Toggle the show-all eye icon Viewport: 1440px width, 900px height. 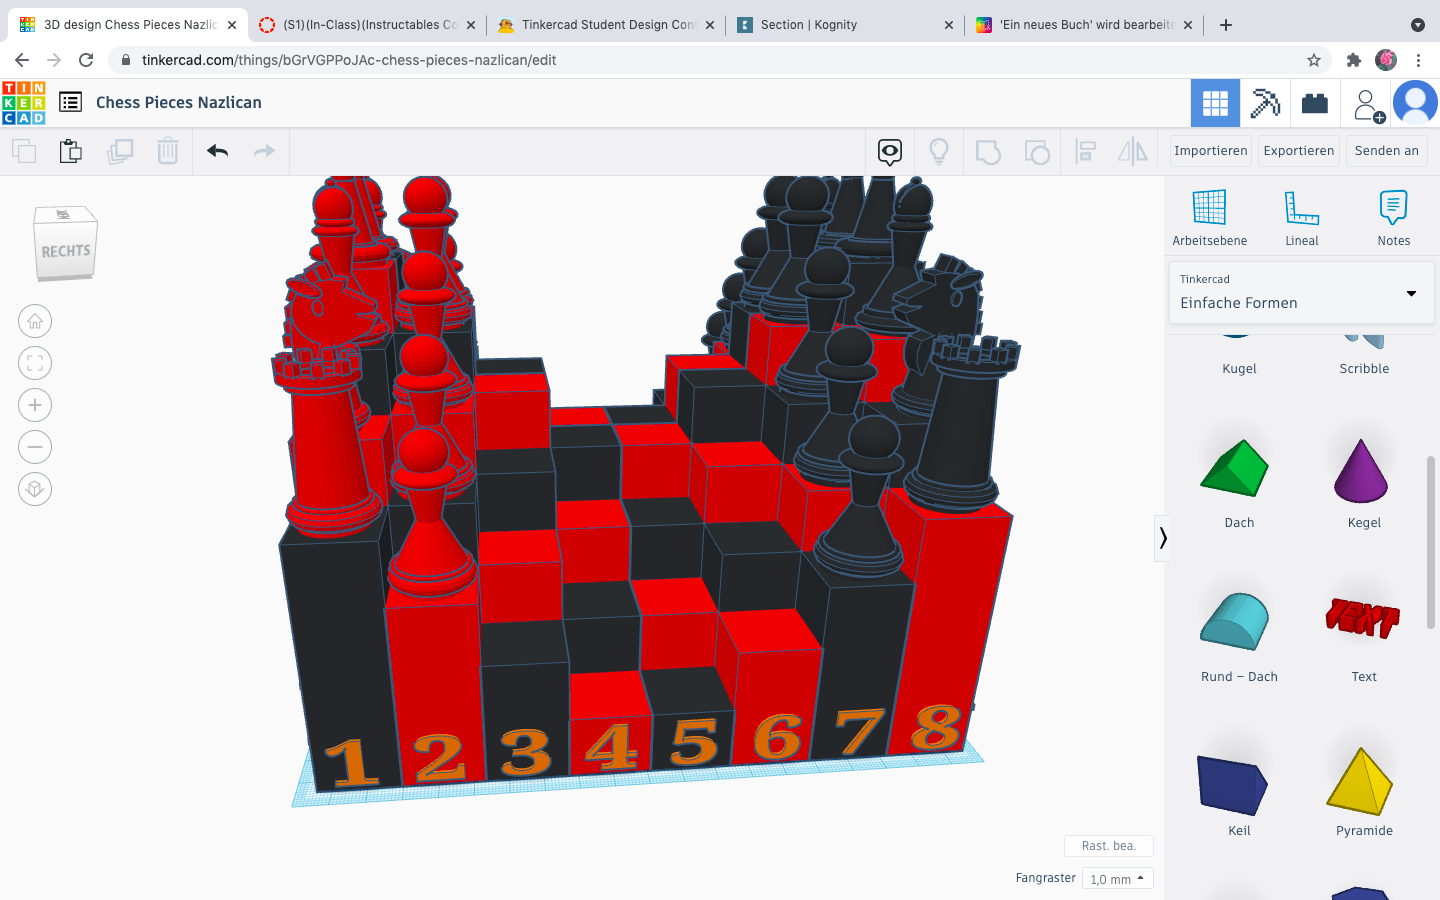tap(890, 152)
